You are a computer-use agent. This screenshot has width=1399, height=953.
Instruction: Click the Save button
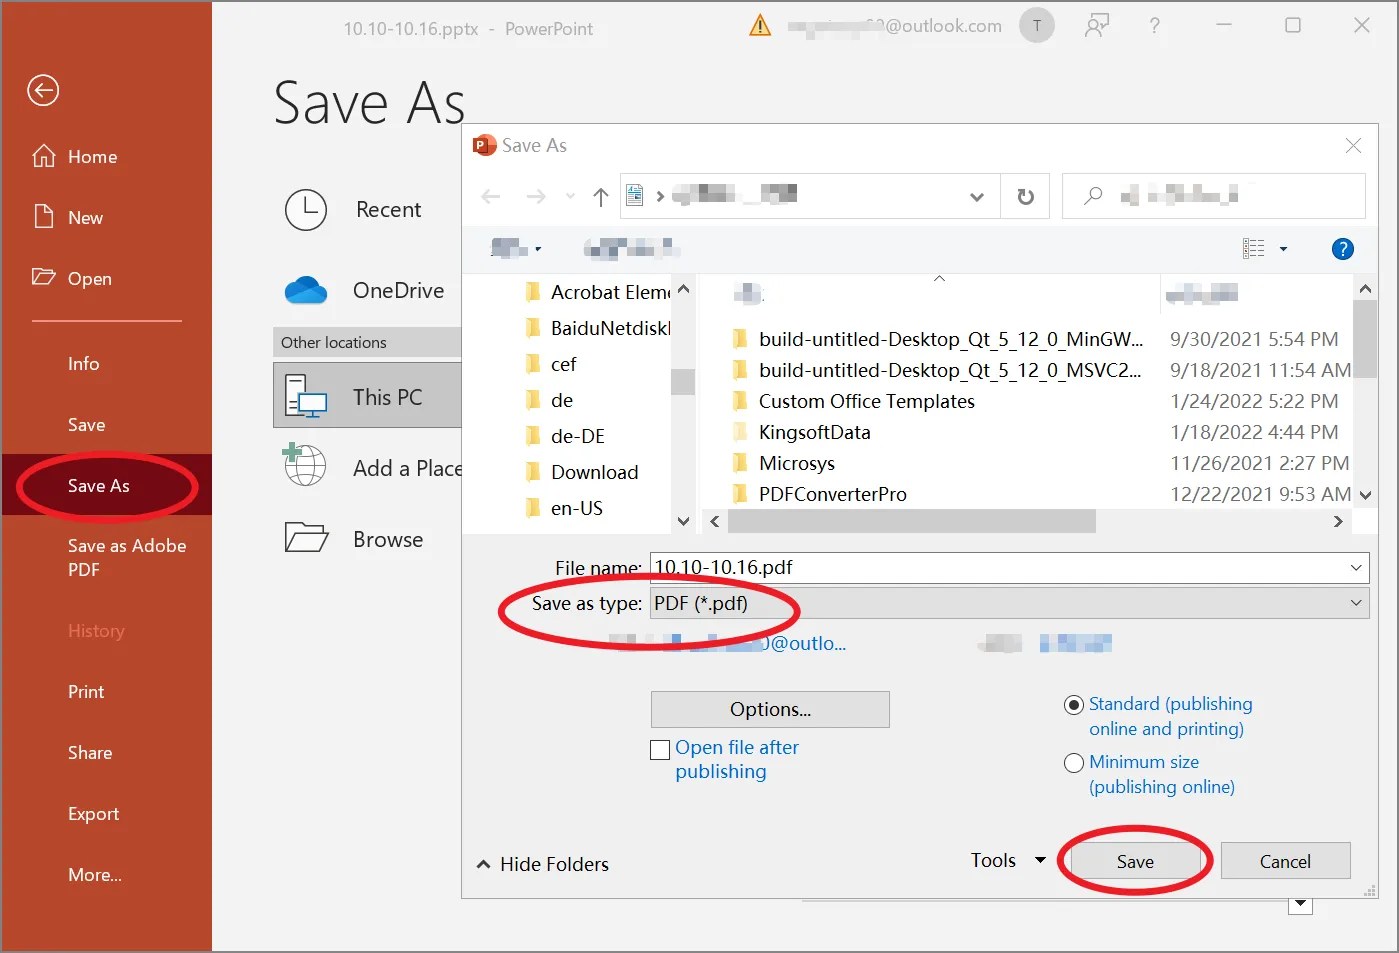tap(1134, 860)
